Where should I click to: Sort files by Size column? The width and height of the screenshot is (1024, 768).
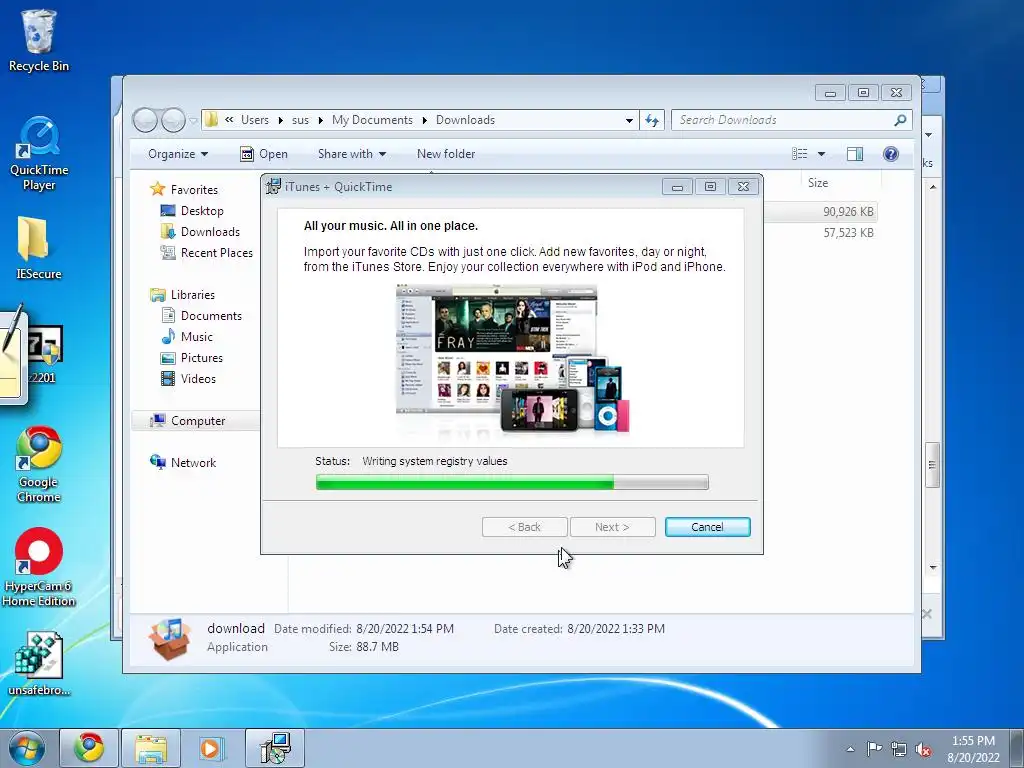pyautogui.click(x=818, y=183)
